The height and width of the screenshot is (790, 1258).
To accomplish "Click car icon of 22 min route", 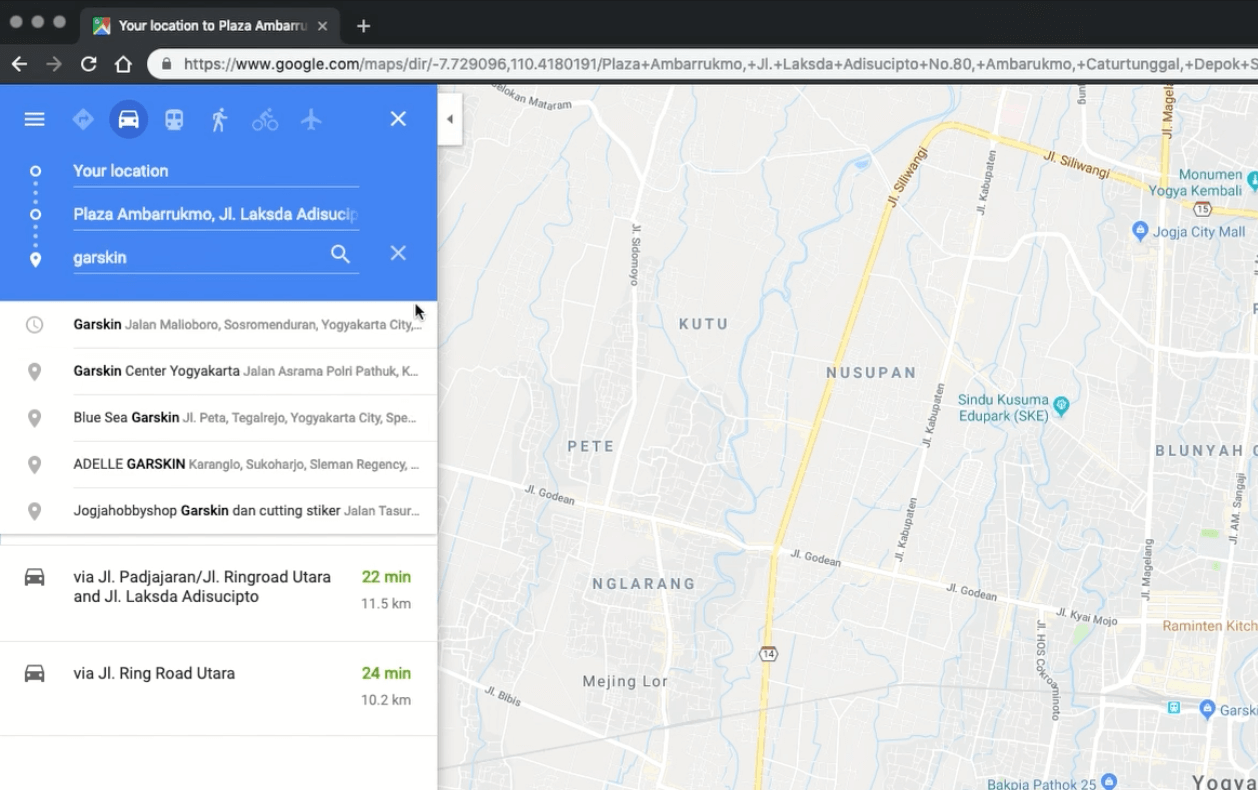I will tap(34, 577).
